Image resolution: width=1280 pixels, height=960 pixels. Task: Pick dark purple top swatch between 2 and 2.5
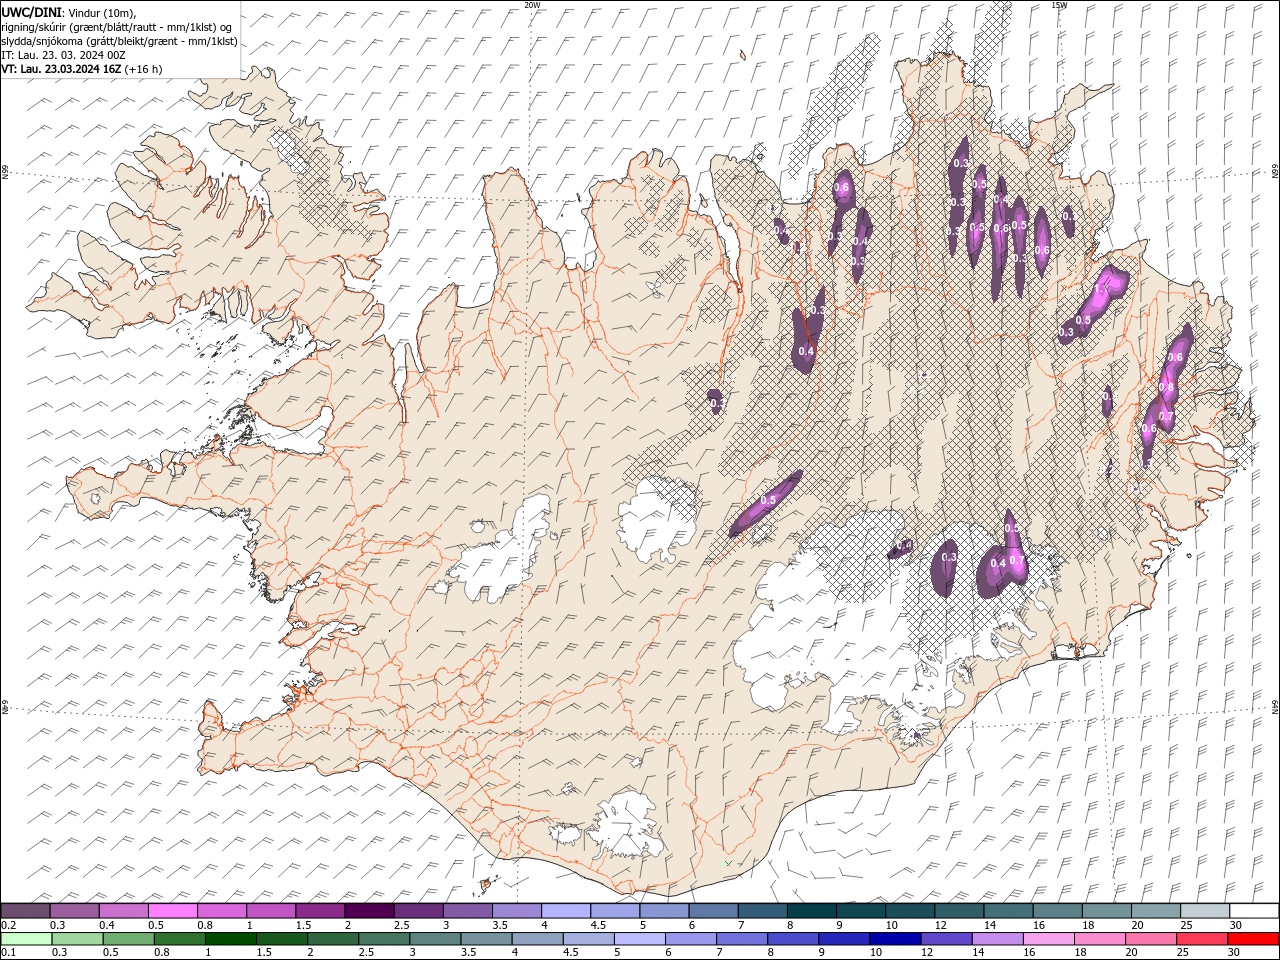tap(368, 911)
